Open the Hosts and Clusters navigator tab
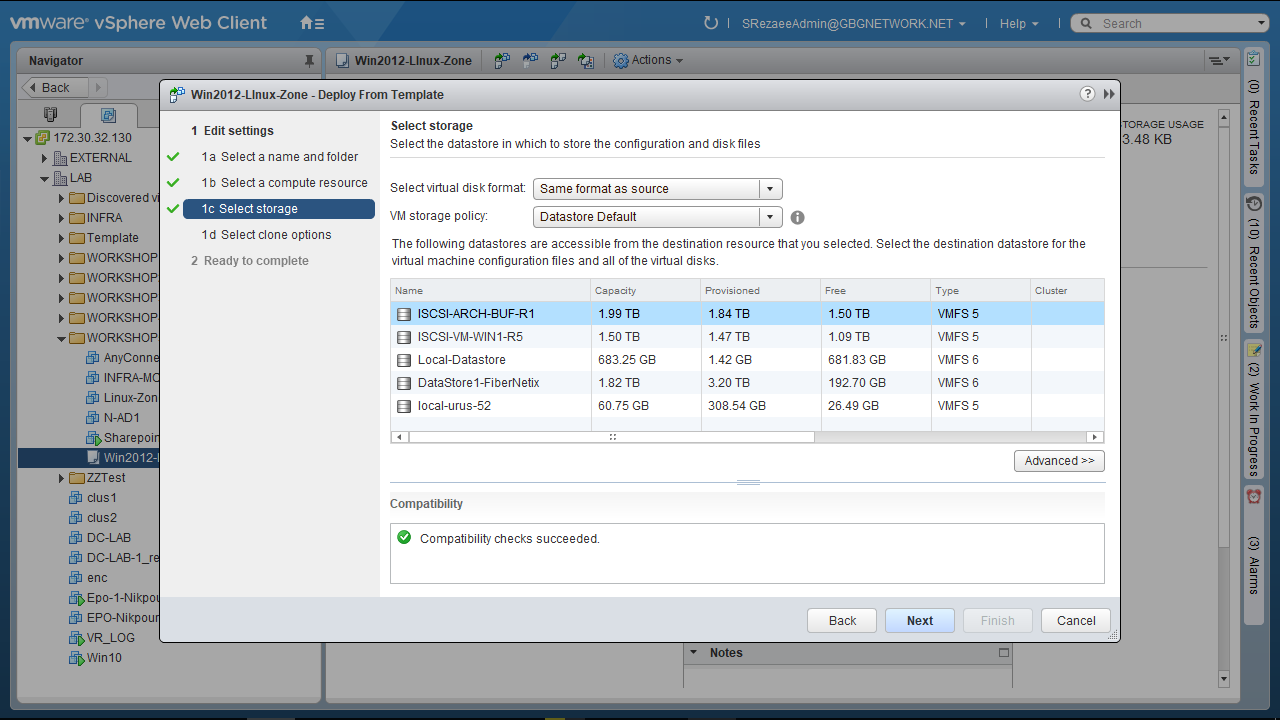The width and height of the screenshot is (1281, 720). [51, 114]
